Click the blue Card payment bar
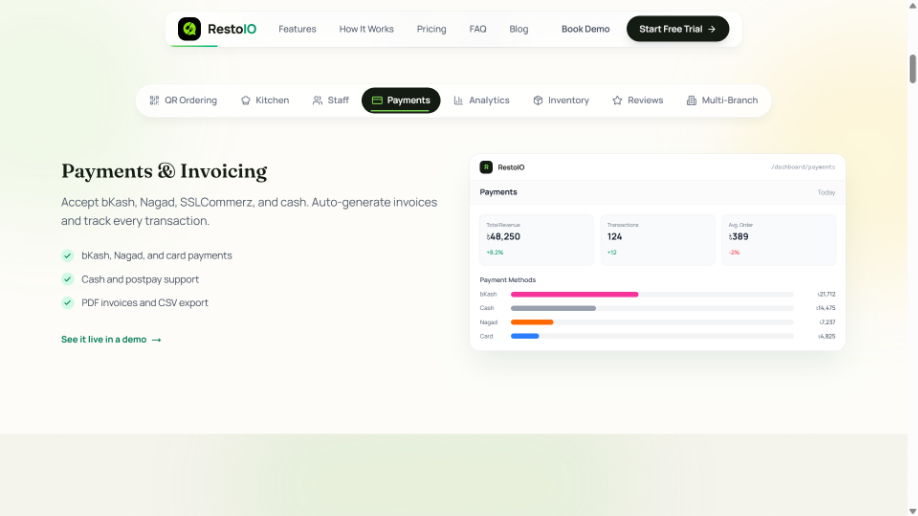Screen dimensions: 918x516 [x=525, y=336]
